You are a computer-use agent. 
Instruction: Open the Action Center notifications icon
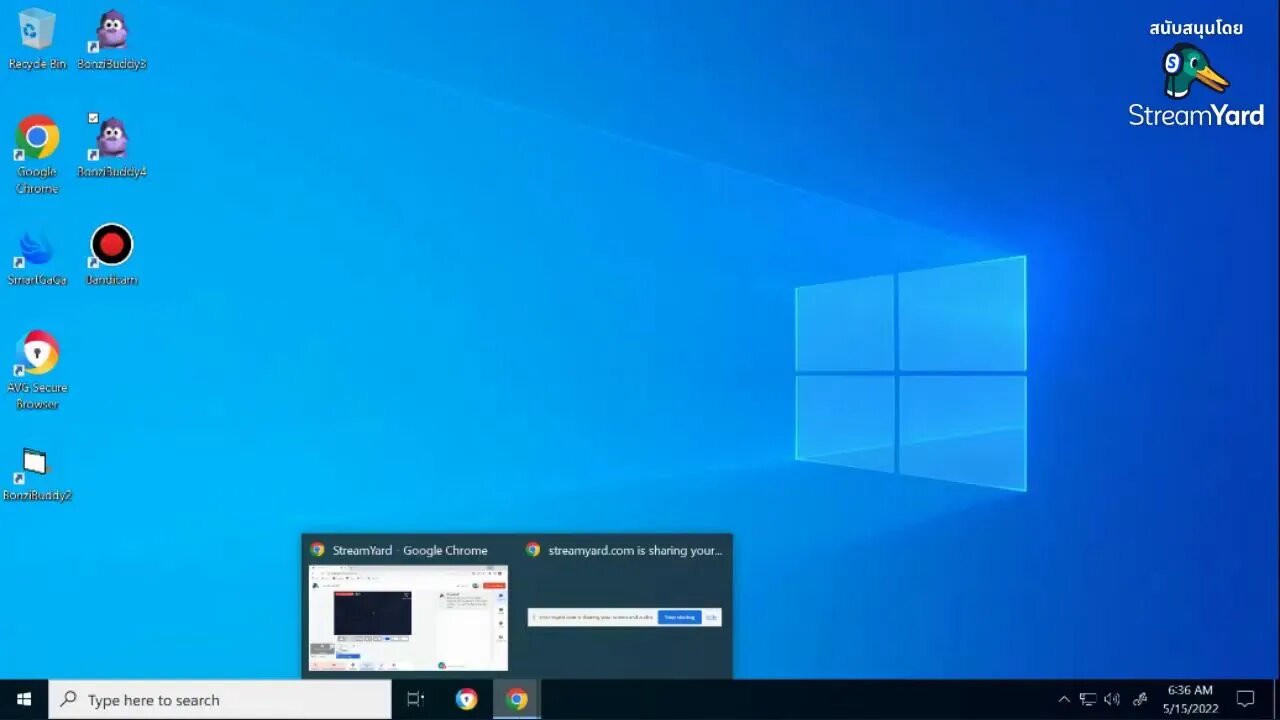(x=1246, y=700)
